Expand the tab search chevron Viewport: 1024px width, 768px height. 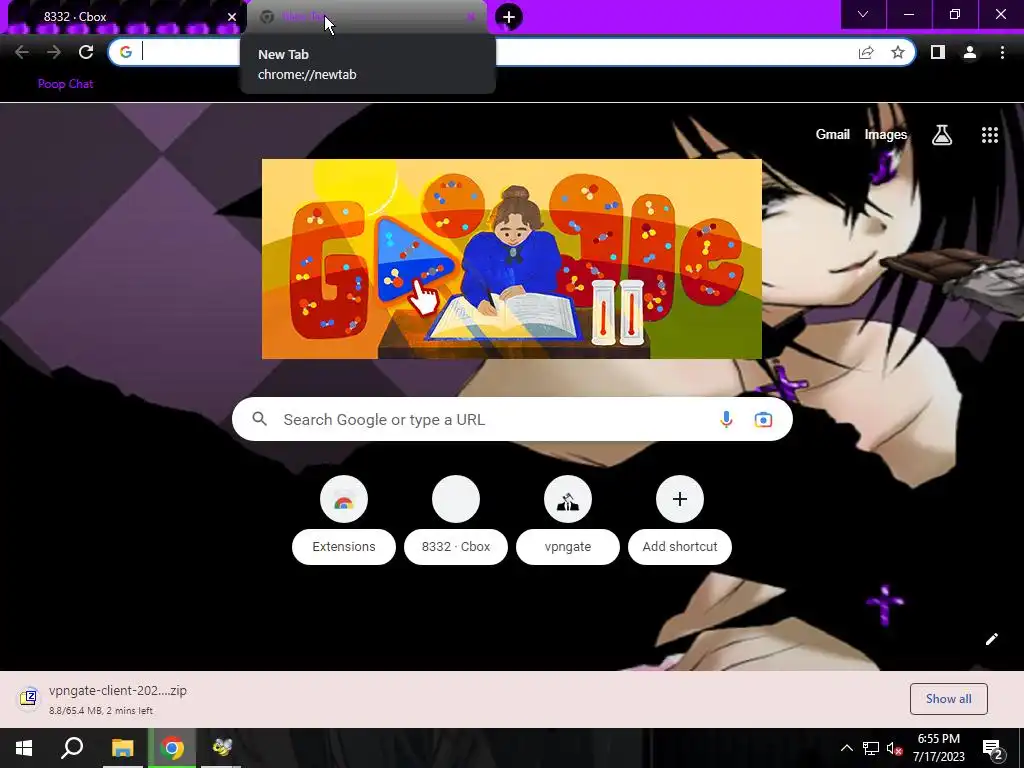[863, 14]
